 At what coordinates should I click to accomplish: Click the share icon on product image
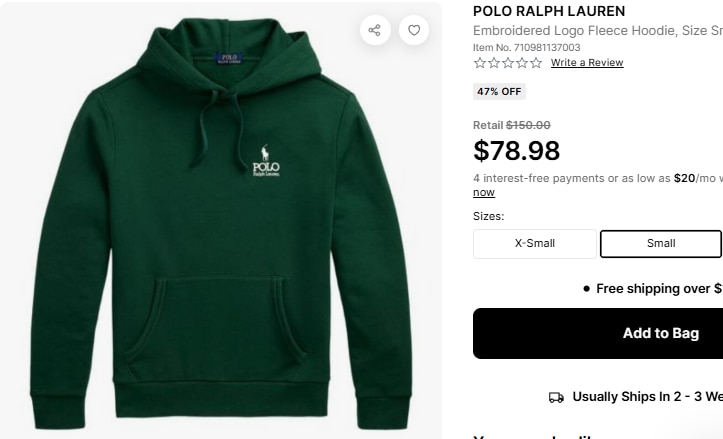[x=375, y=30]
